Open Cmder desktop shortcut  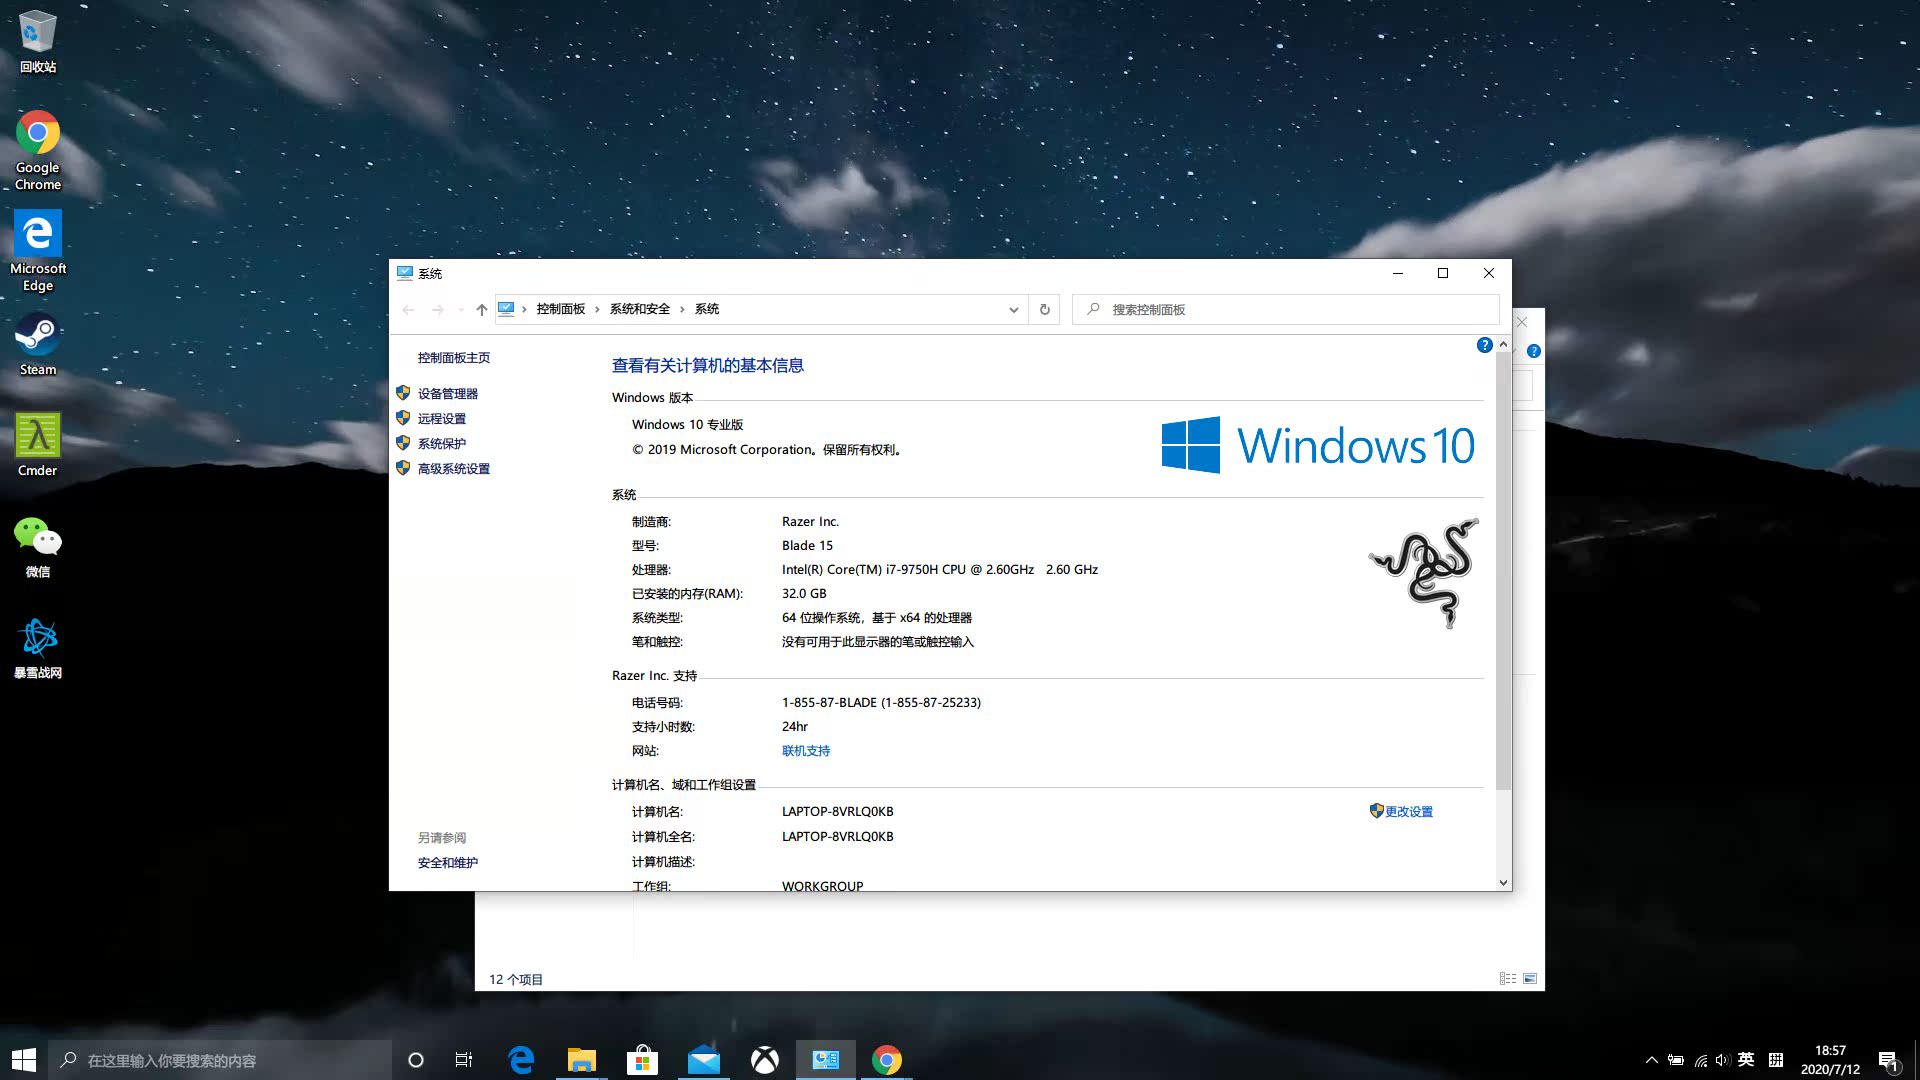point(38,445)
